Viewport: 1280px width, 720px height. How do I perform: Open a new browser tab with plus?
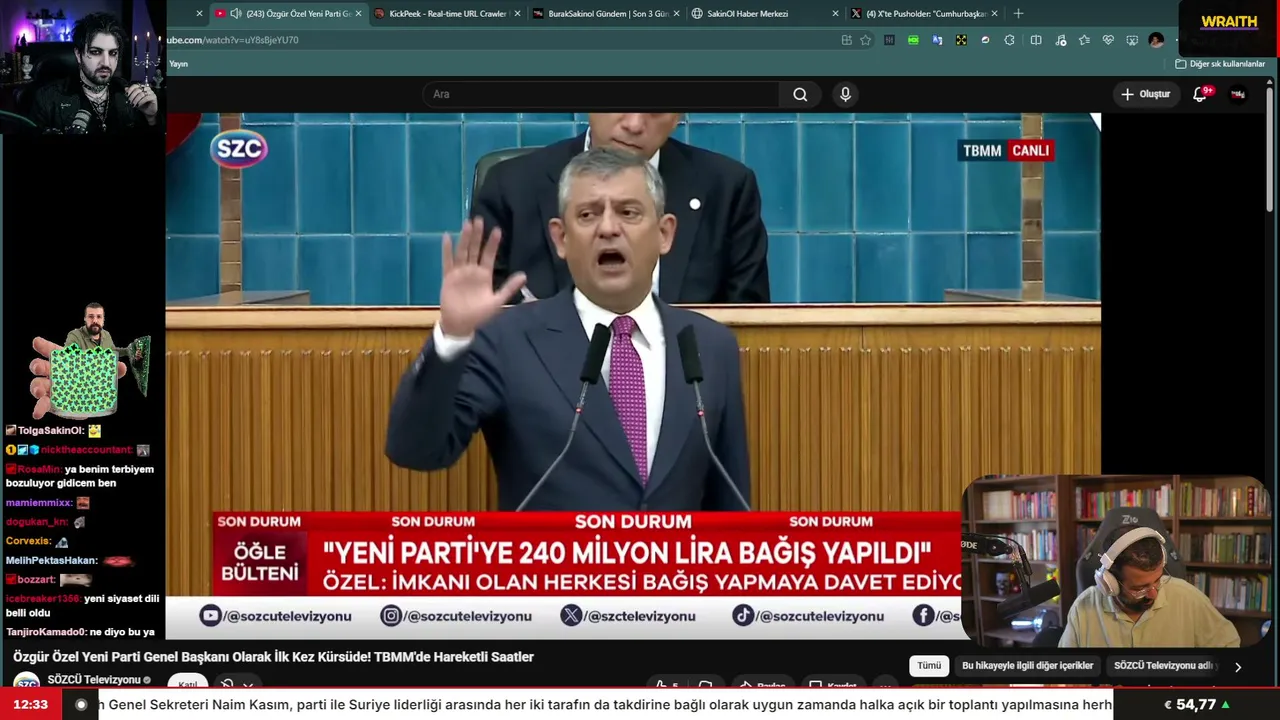pos(1018,14)
